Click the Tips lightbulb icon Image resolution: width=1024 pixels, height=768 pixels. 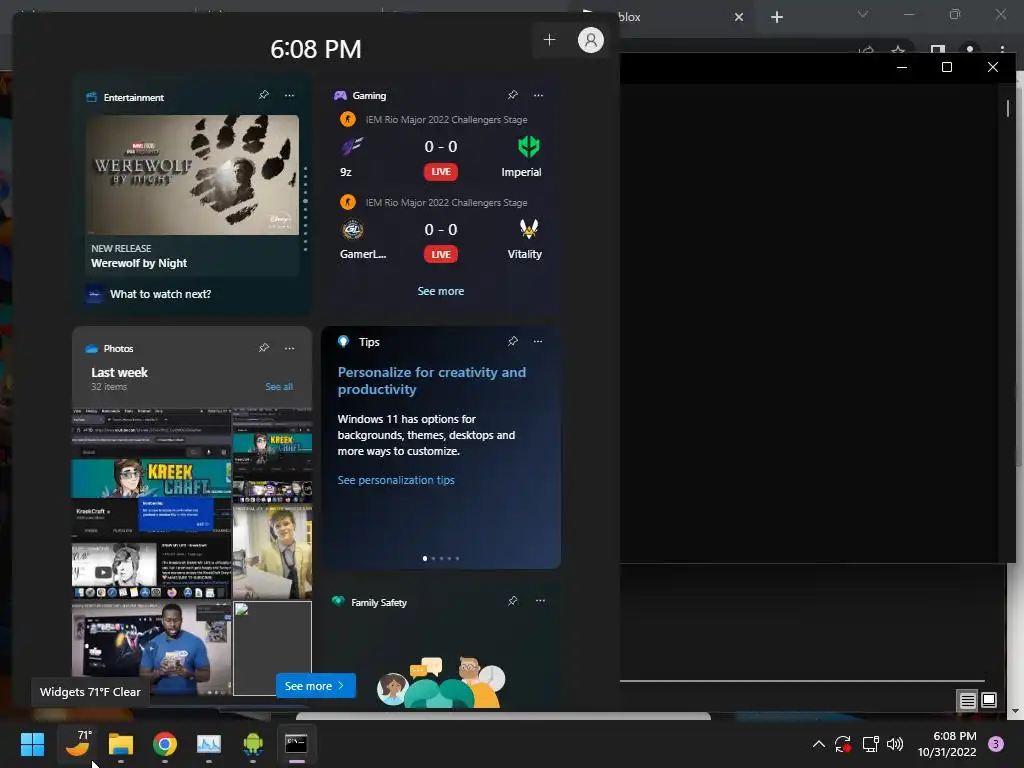coord(344,341)
